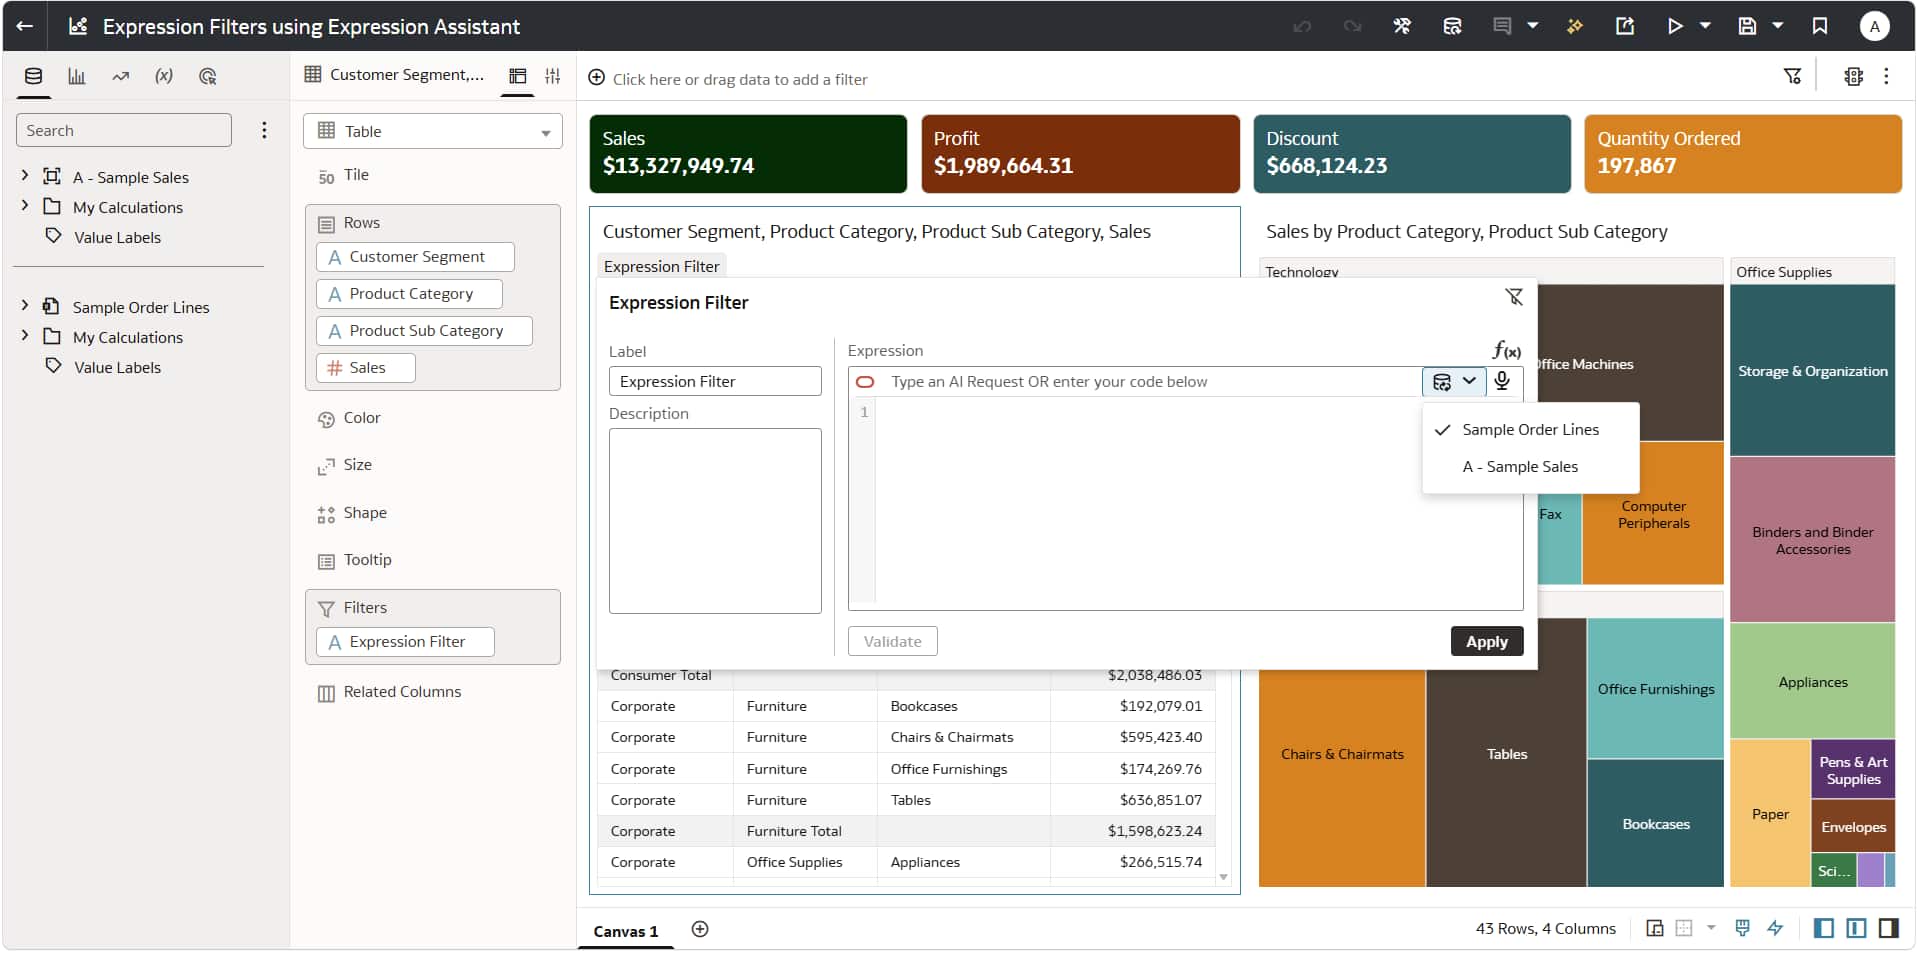Add a new canvas with the plus icon
The width and height of the screenshot is (1917, 953).
pos(700,929)
